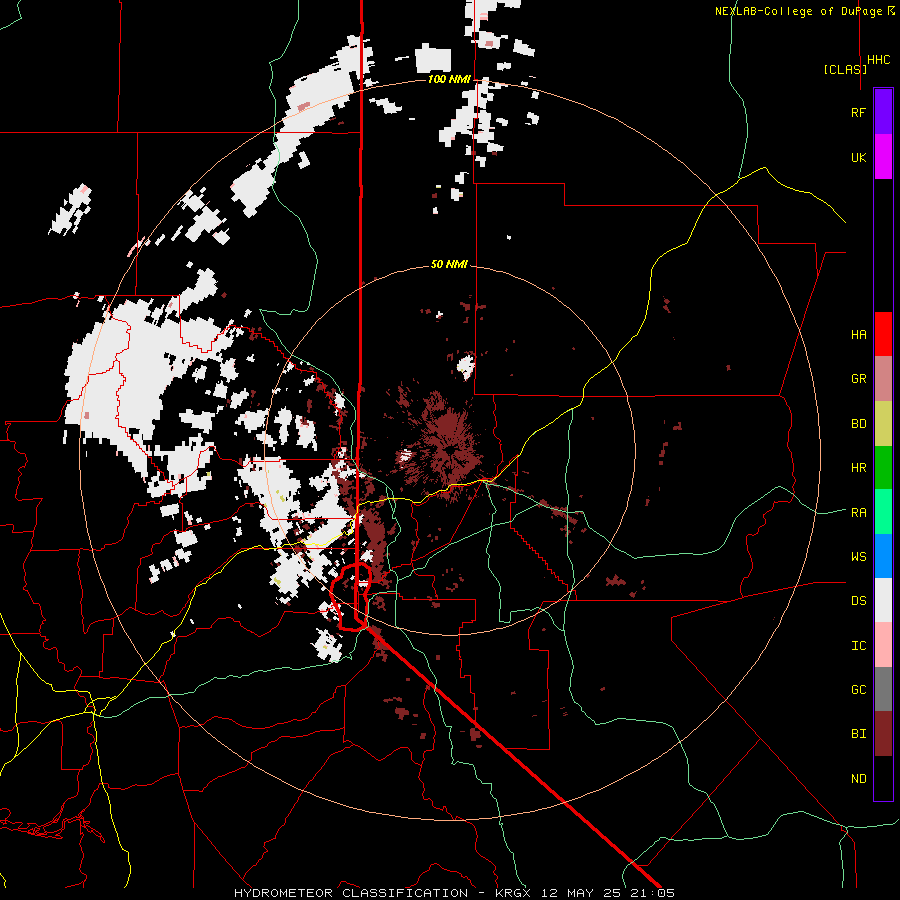Click the IC legend label
This screenshot has height=900, width=900.
[858, 646]
